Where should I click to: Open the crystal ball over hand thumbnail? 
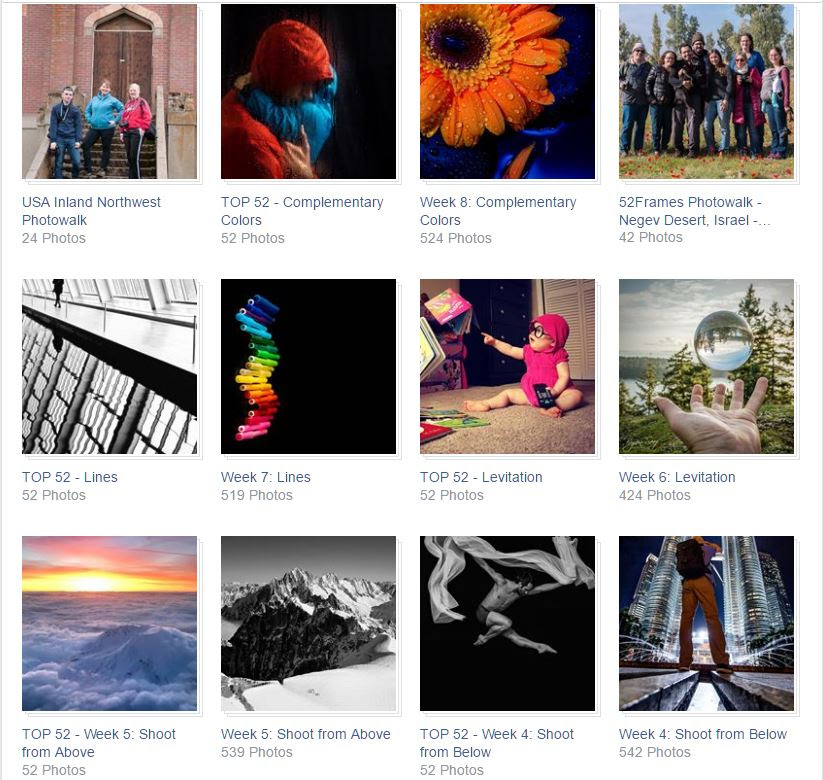(706, 366)
